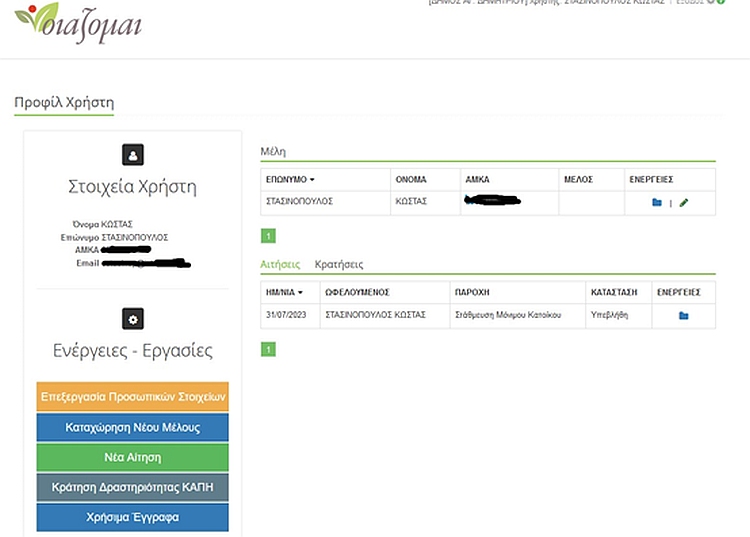Click the user profile icon above Στοιχεία Χρήστη
The image size is (750, 537).
tap(133, 154)
